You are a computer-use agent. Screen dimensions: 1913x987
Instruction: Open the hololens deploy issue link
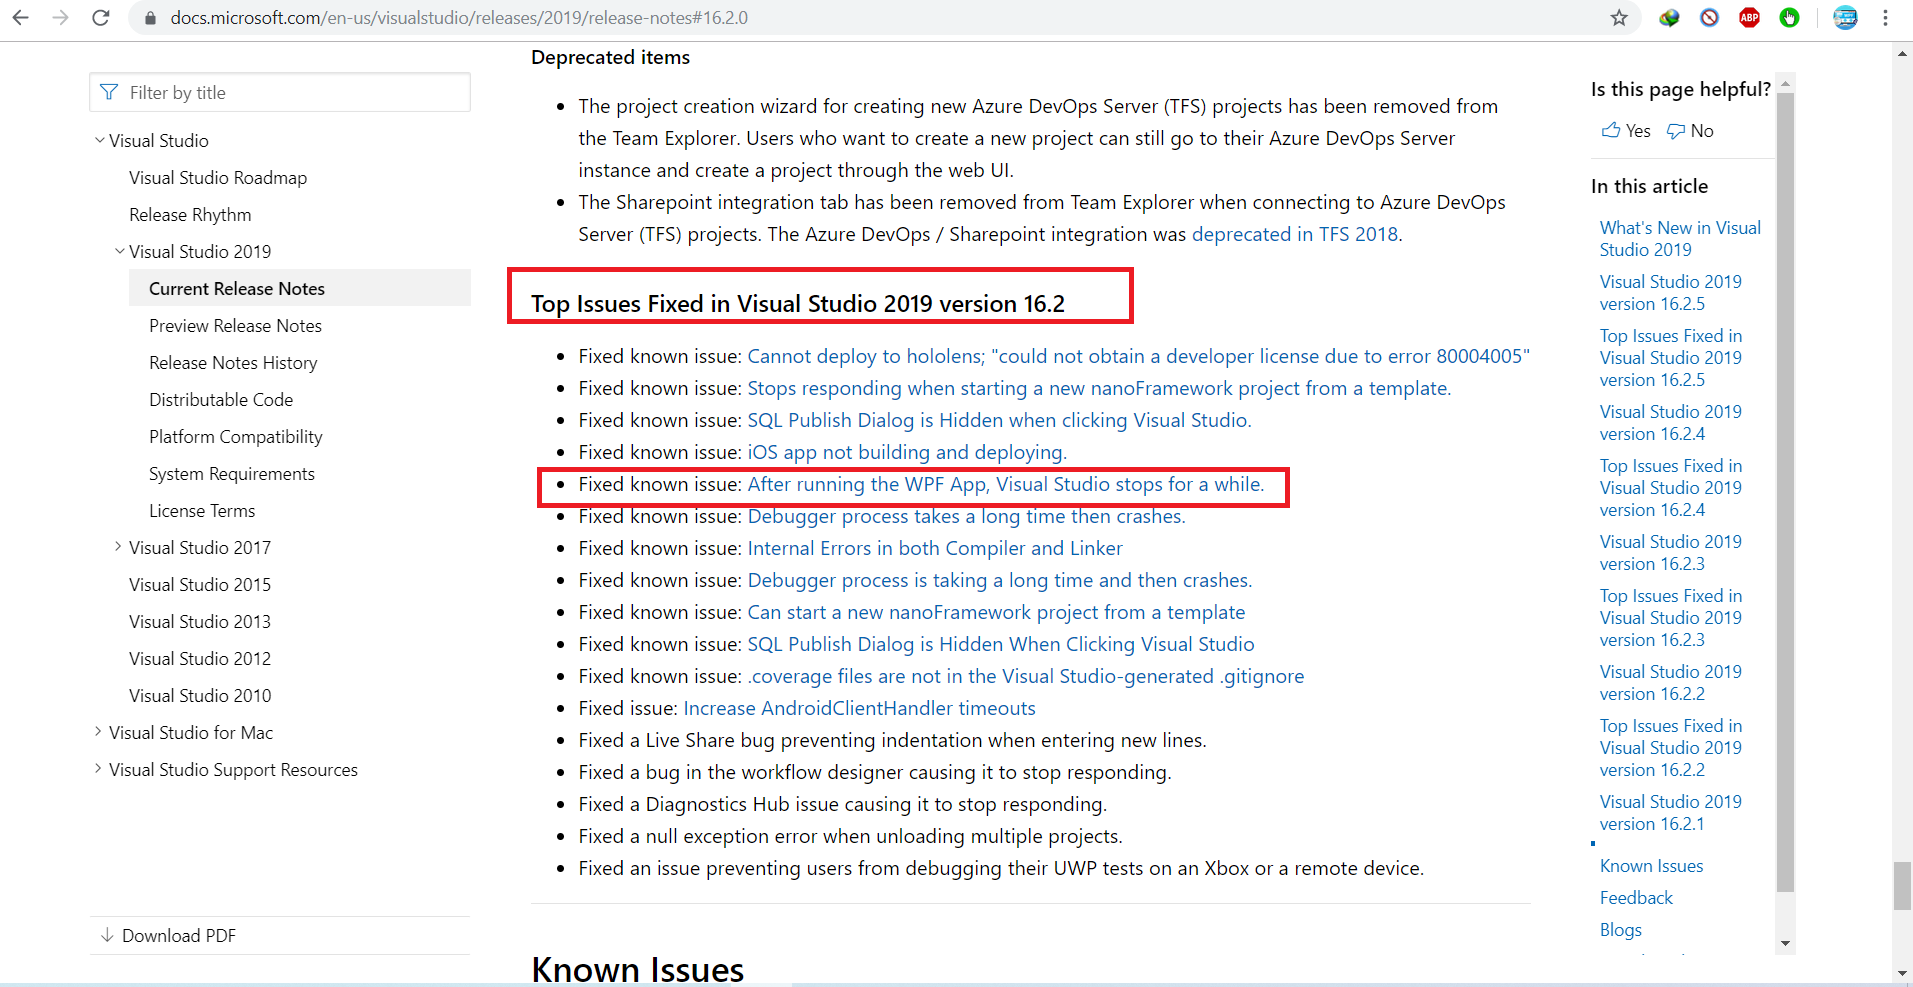click(1138, 356)
